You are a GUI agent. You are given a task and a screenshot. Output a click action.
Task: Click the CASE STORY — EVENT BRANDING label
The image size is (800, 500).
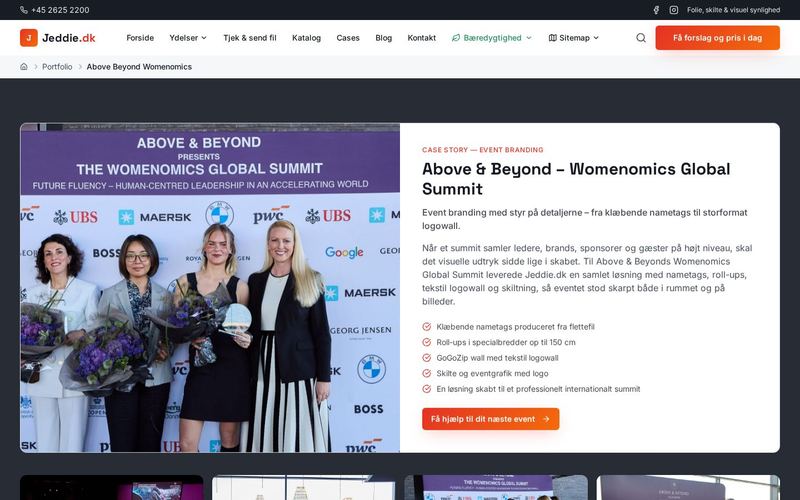(x=483, y=149)
